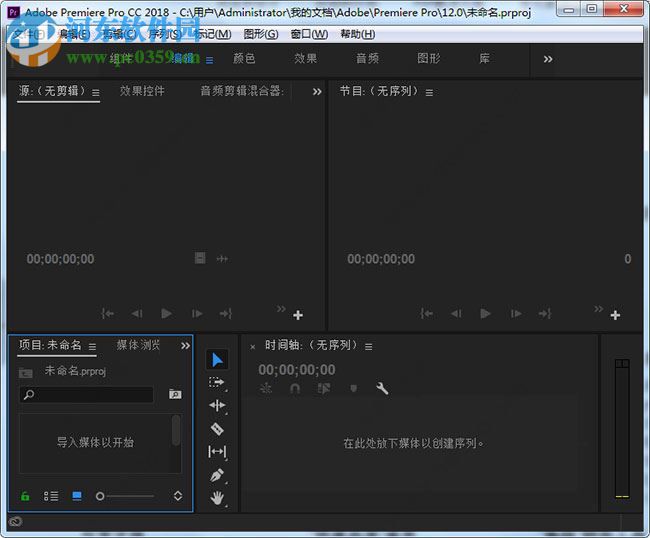Image resolution: width=650 pixels, height=538 pixels.
Task: Click Drag Video Only icon in Source monitor
Action: 200,258
